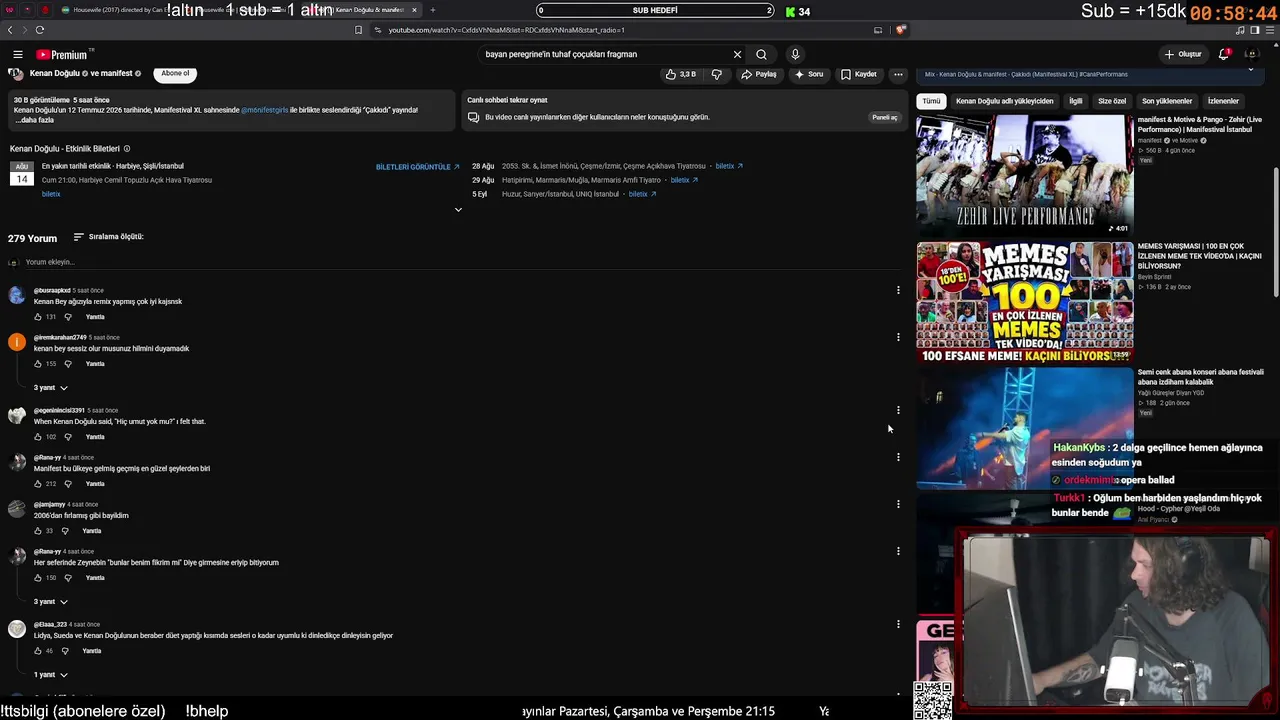Dislike the comment by @busraapkxd

point(68,317)
